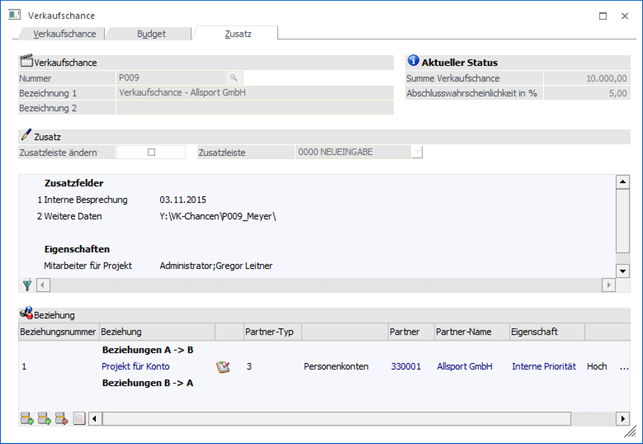
Task: Click the Bezeichnung 2 input field
Action: click(254, 108)
